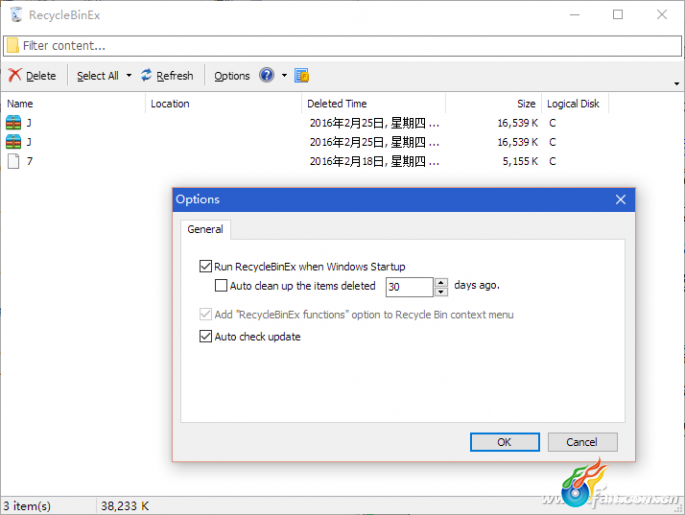The height and width of the screenshot is (515, 685).
Task: Focus the Filter content search field
Action: (342, 46)
